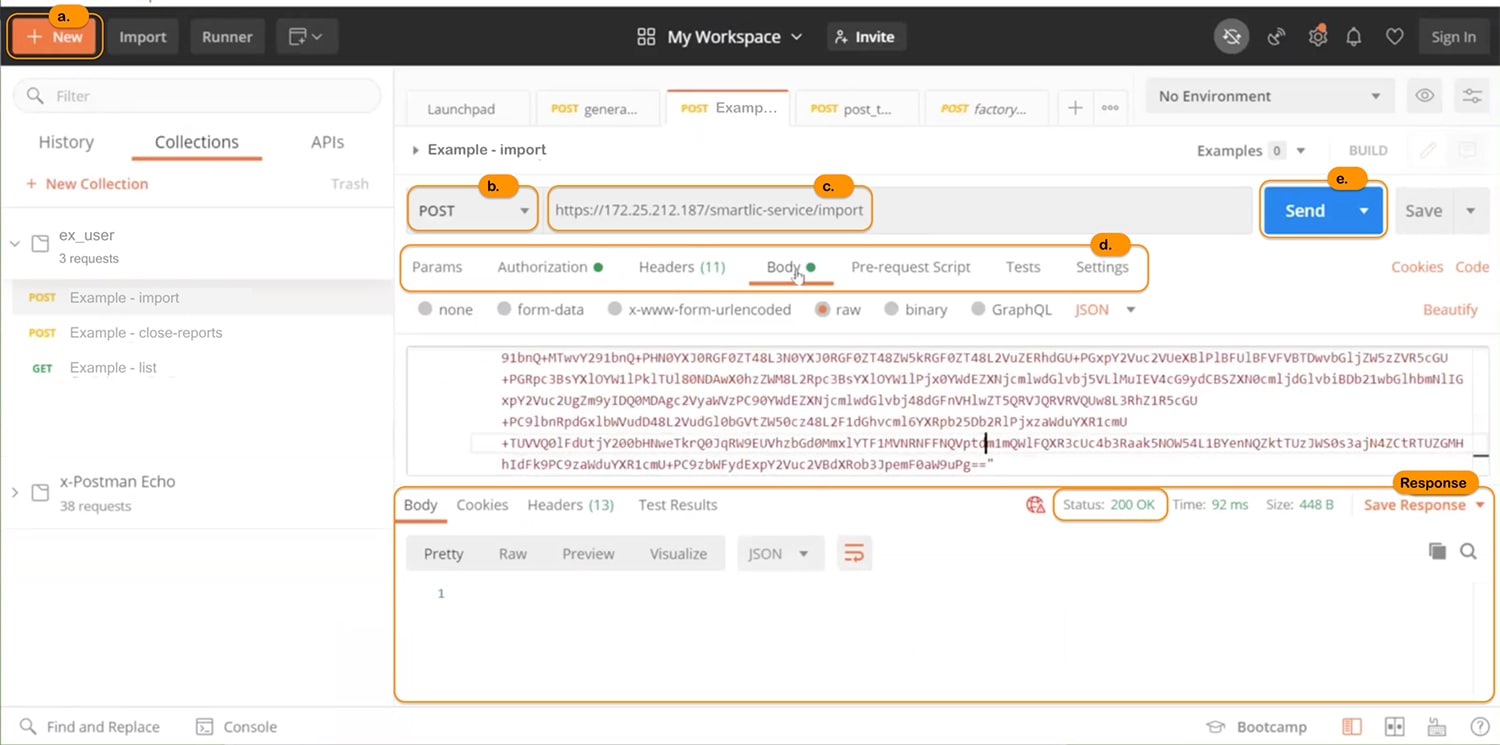This screenshot has width=1500, height=745.
Task: Open the Save dropdown arrow
Action: tap(1470, 211)
